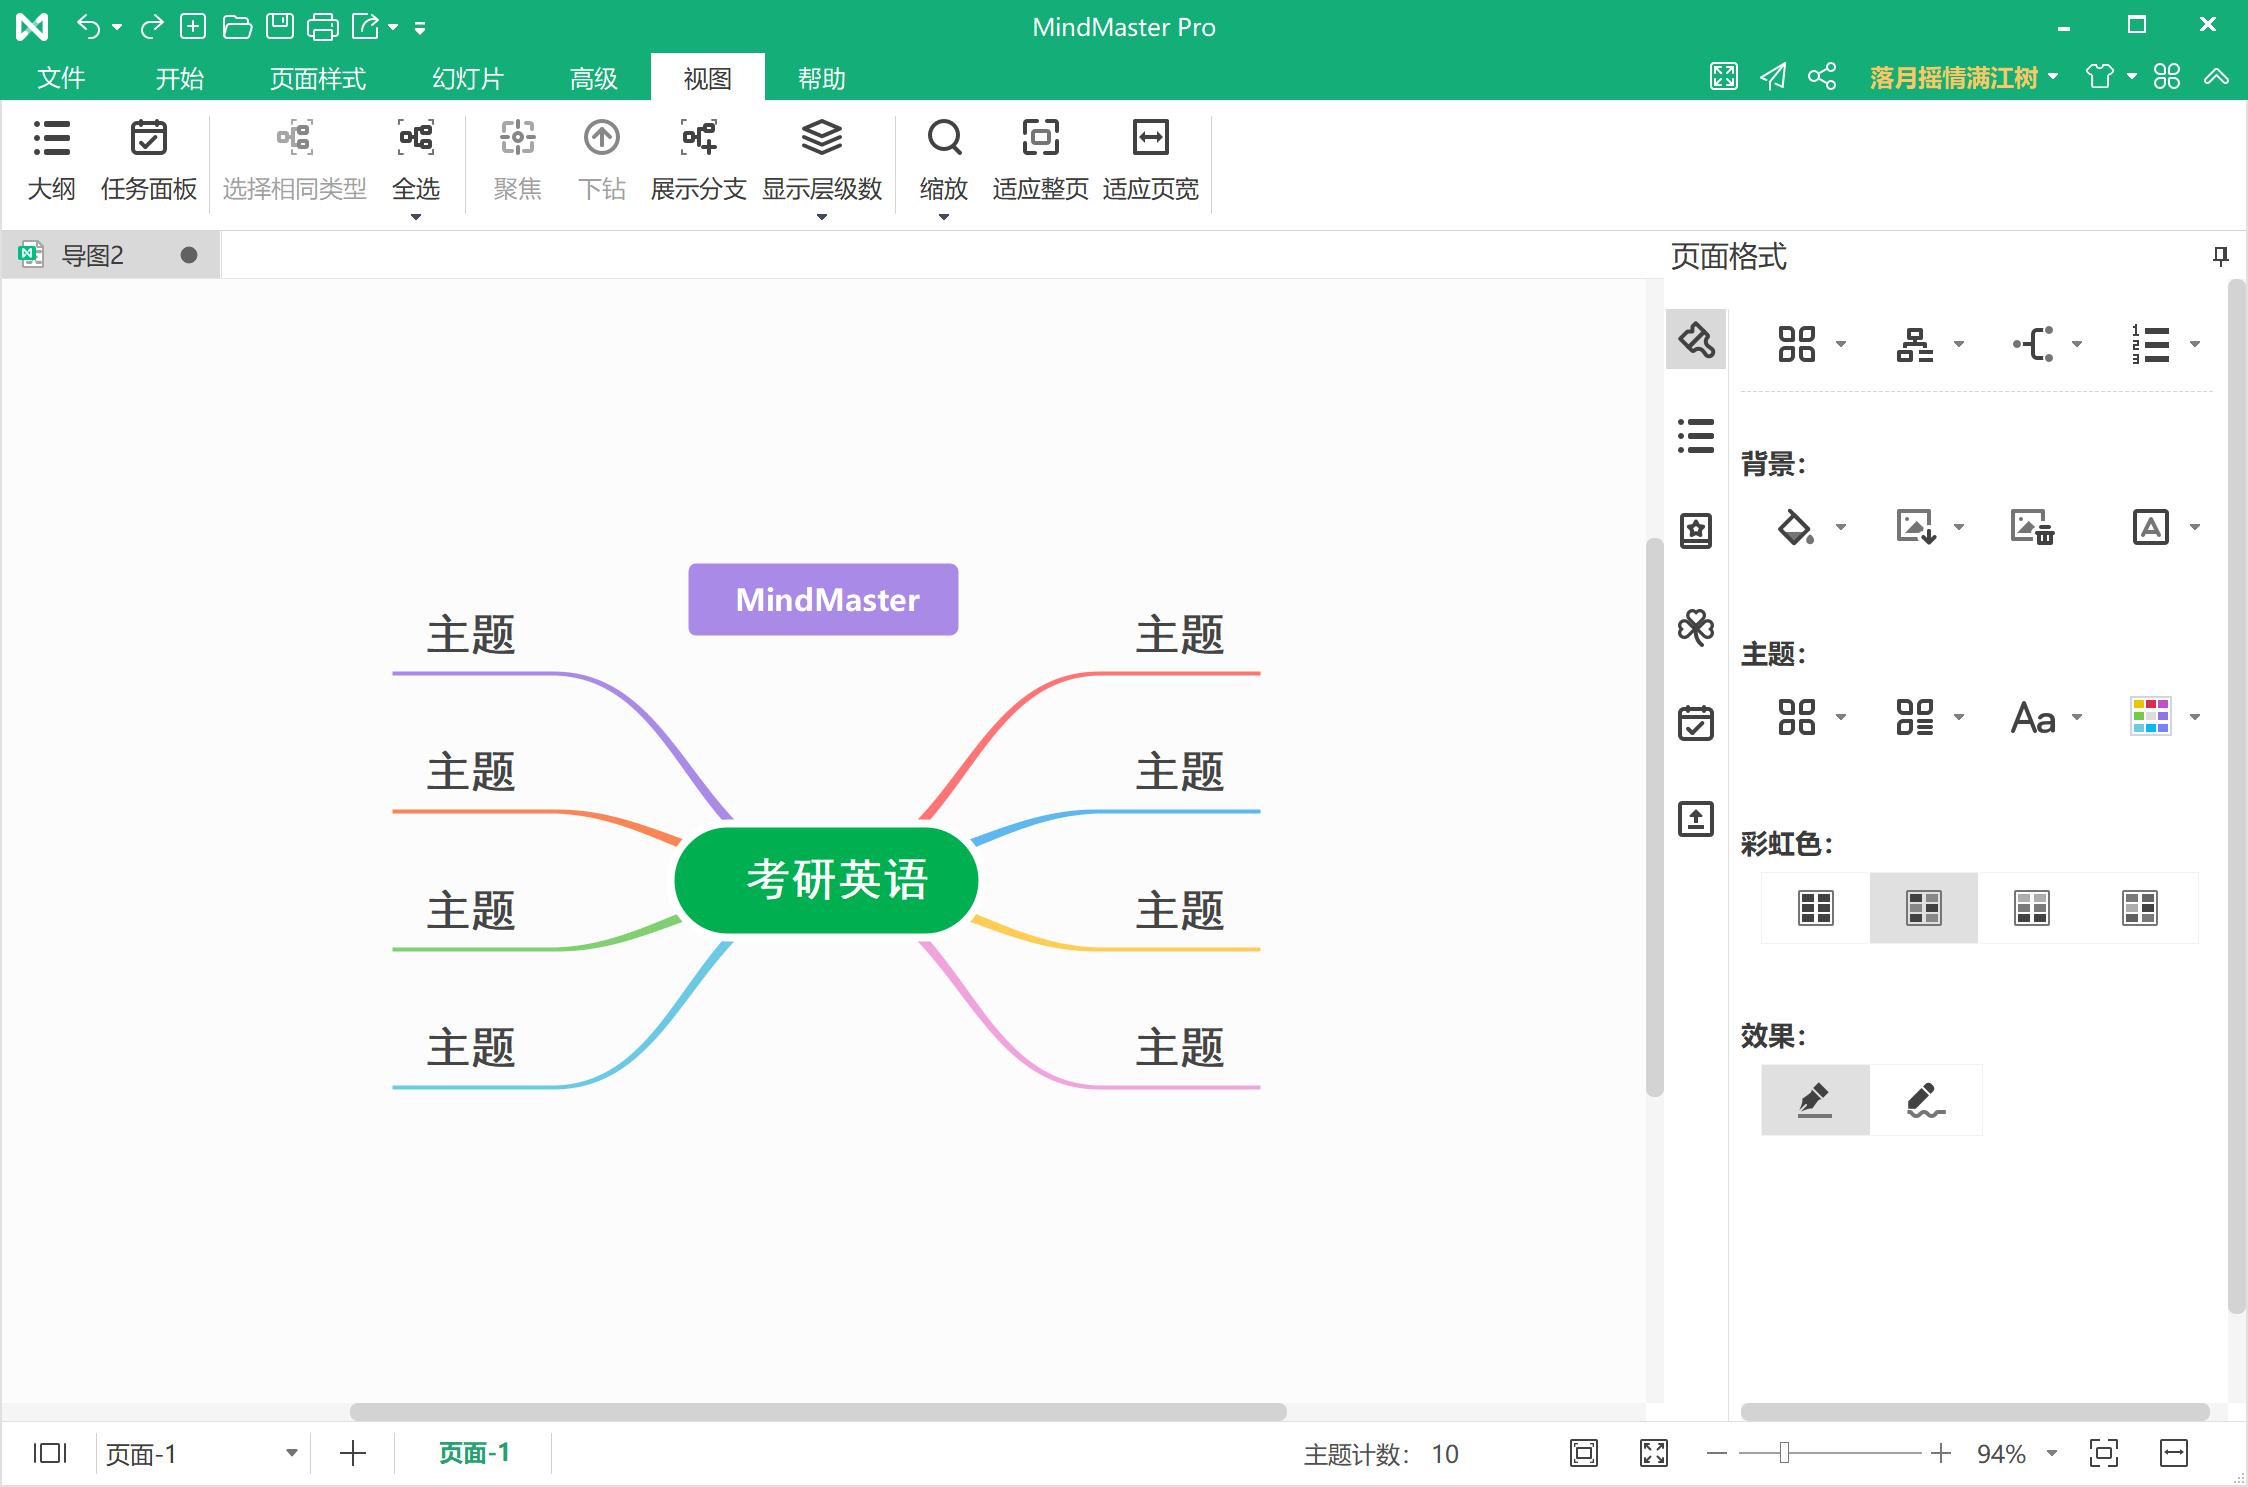The height and width of the screenshot is (1487, 2248).
Task: Click the username 落月摇情满江树
Action: [1953, 77]
